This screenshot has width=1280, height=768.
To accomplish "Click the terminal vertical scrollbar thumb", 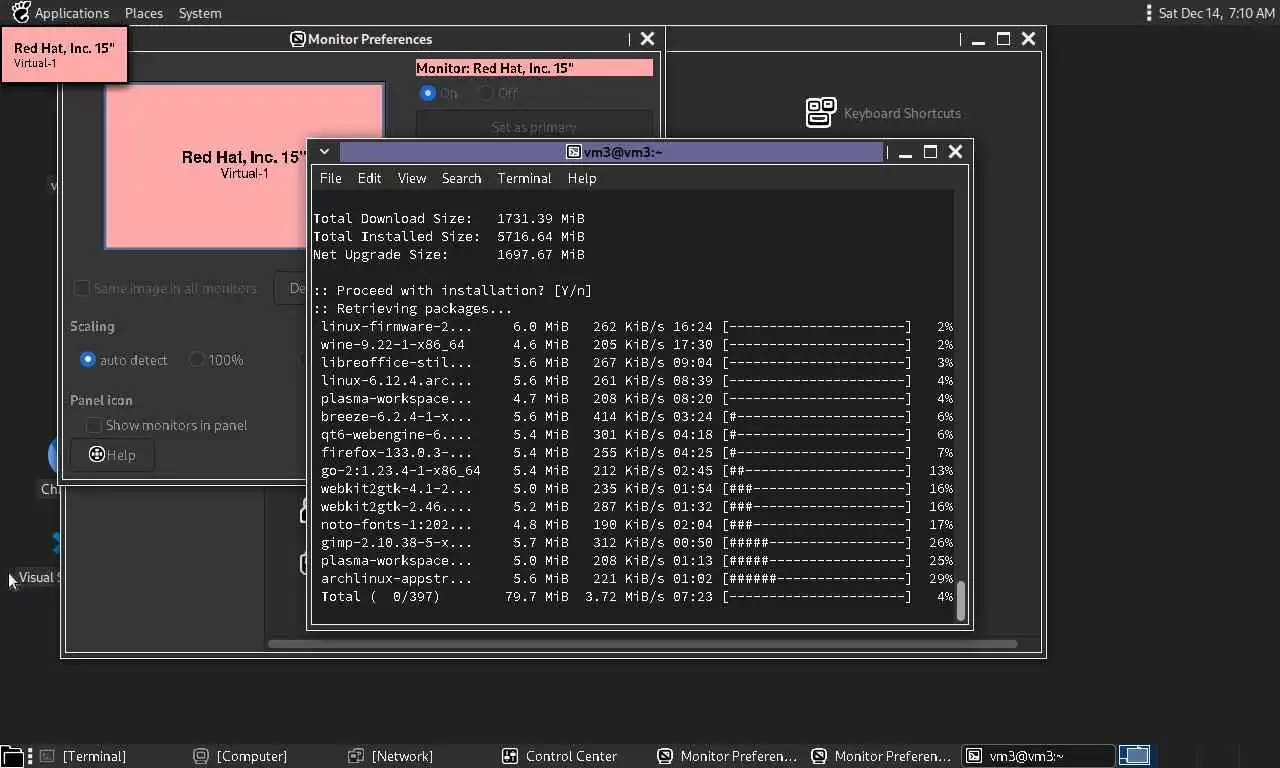I will tap(961, 601).
